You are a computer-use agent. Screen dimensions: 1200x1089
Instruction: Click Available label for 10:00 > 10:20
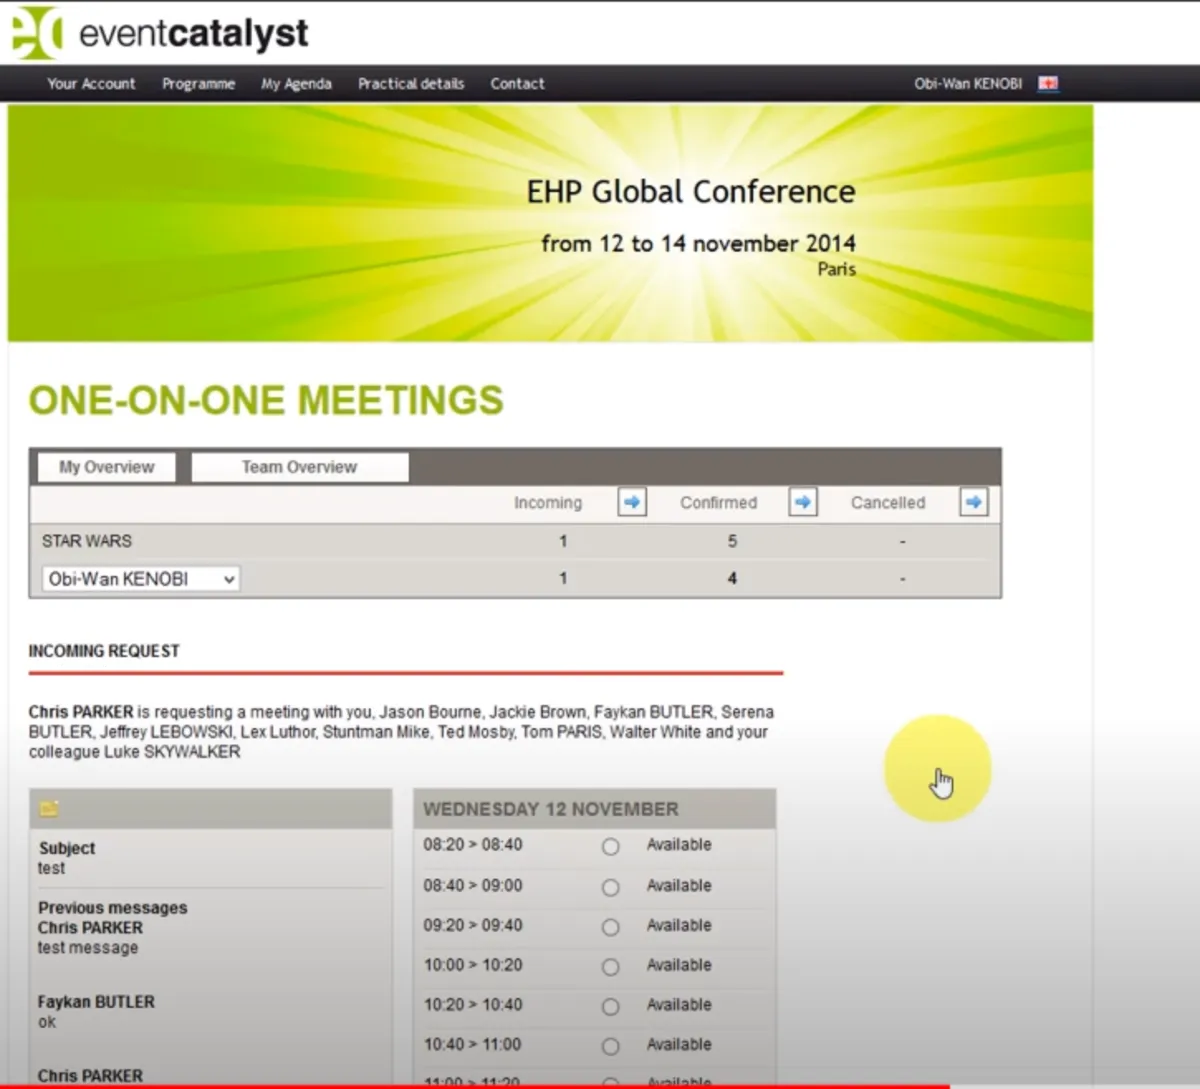(x=679, y=965)
